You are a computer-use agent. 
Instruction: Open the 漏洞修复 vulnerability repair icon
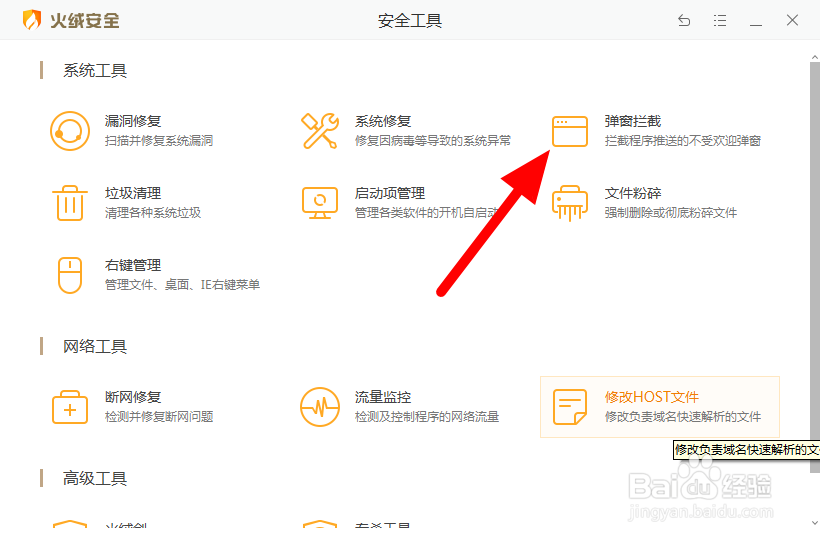(x=70, y=131)
